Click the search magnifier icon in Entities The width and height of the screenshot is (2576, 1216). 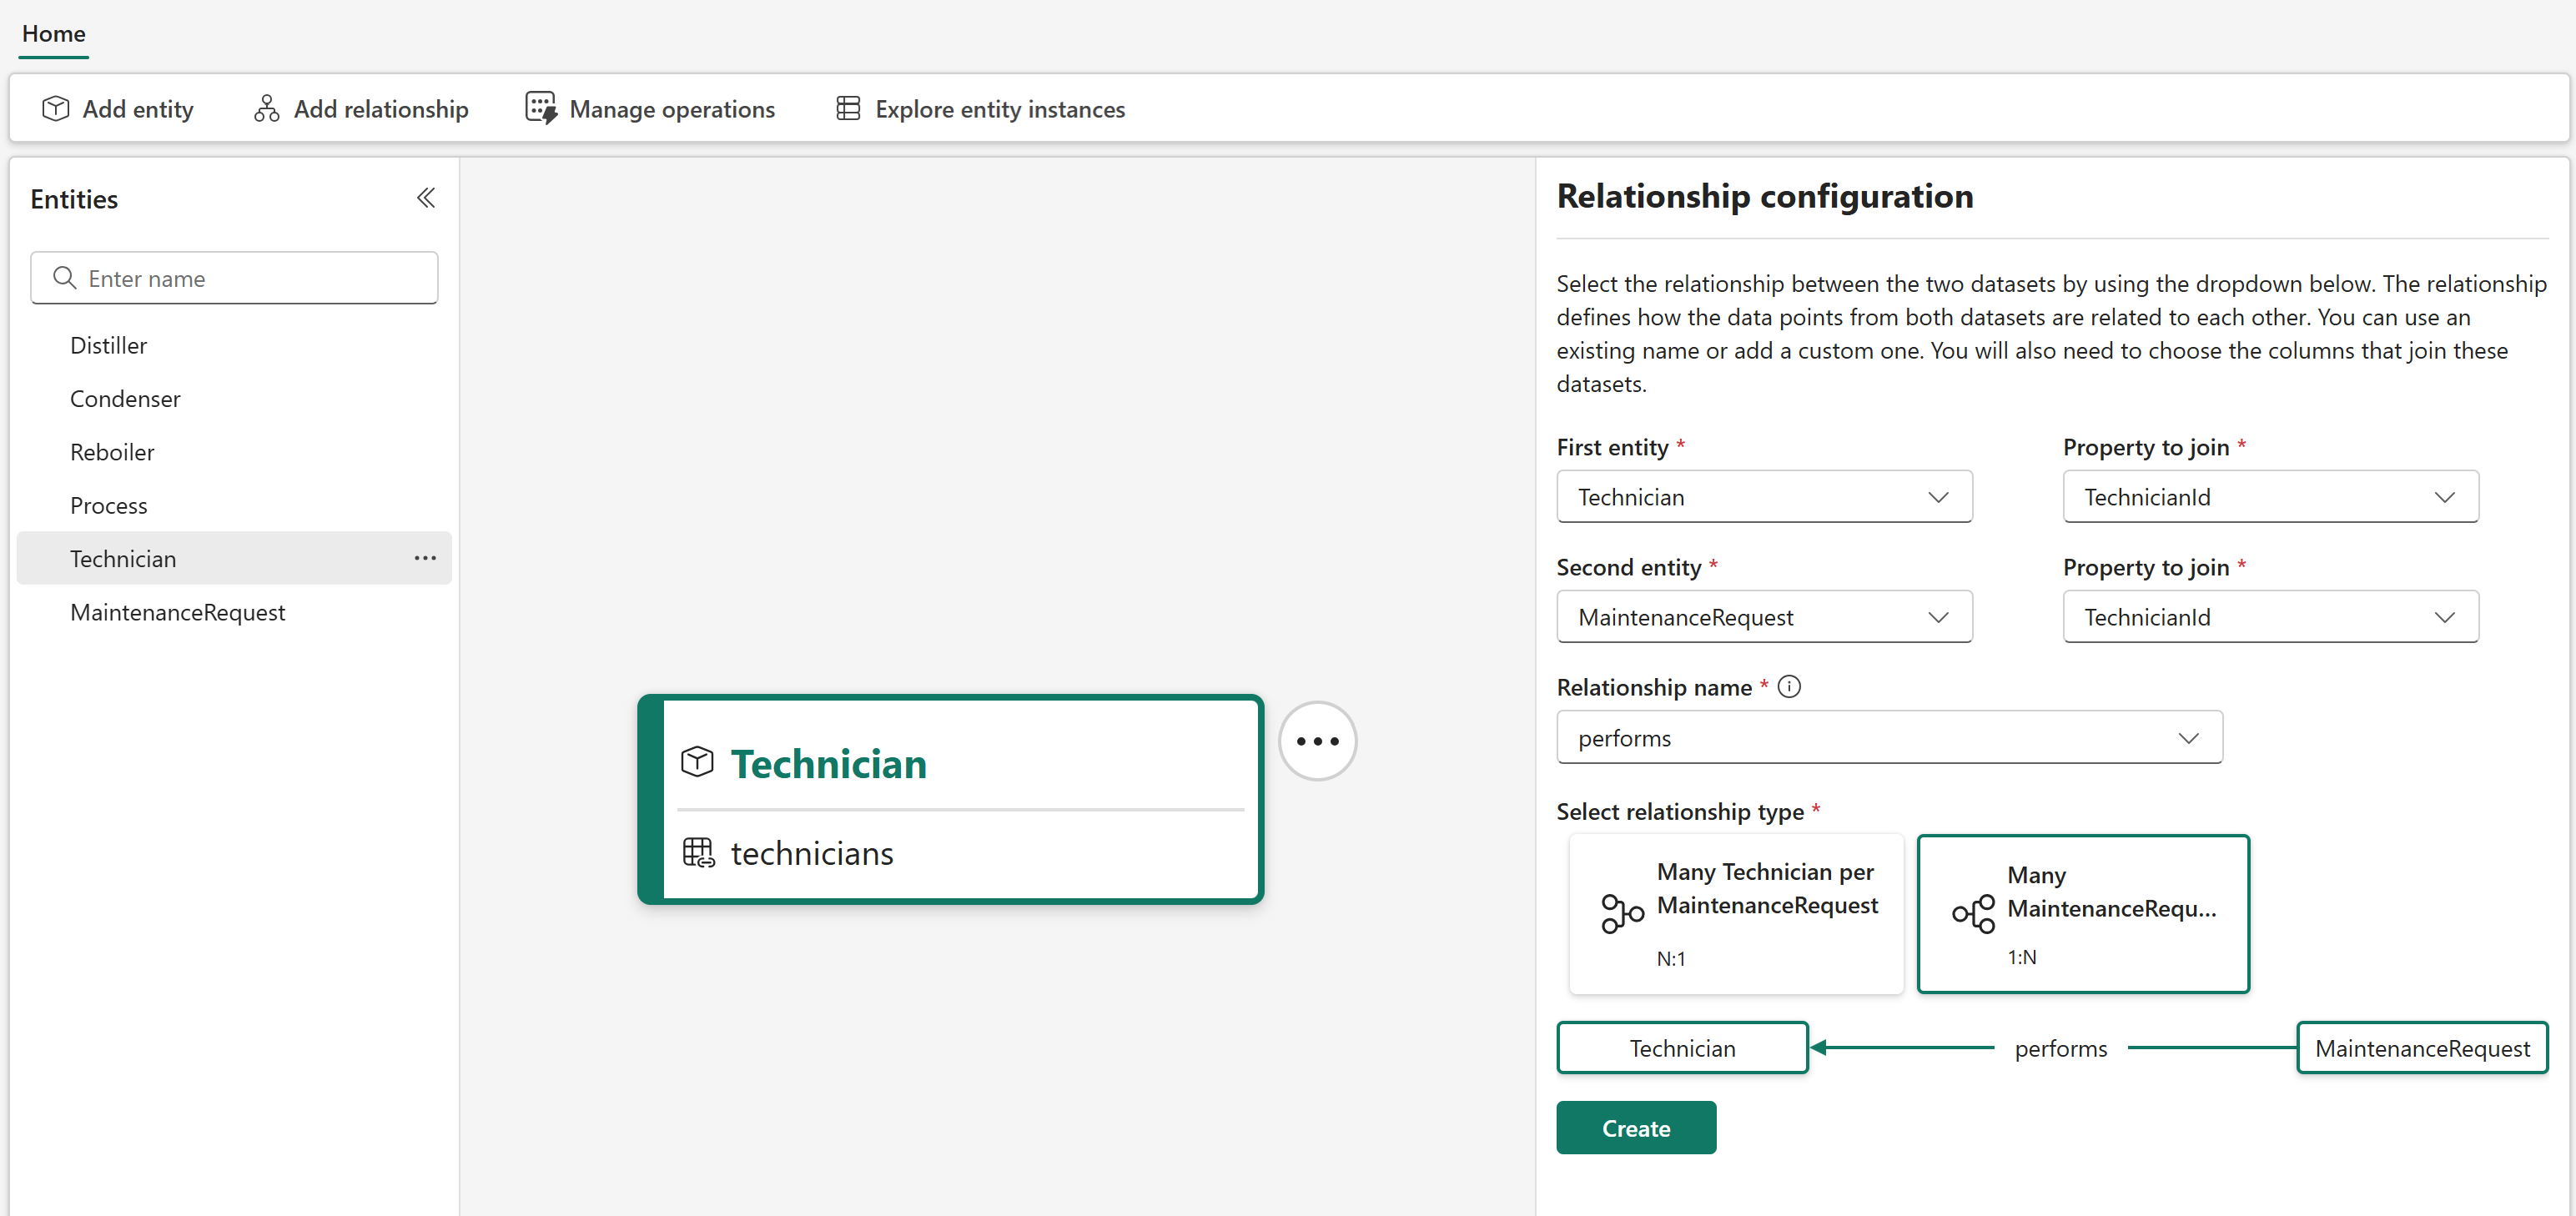(65, 278)
